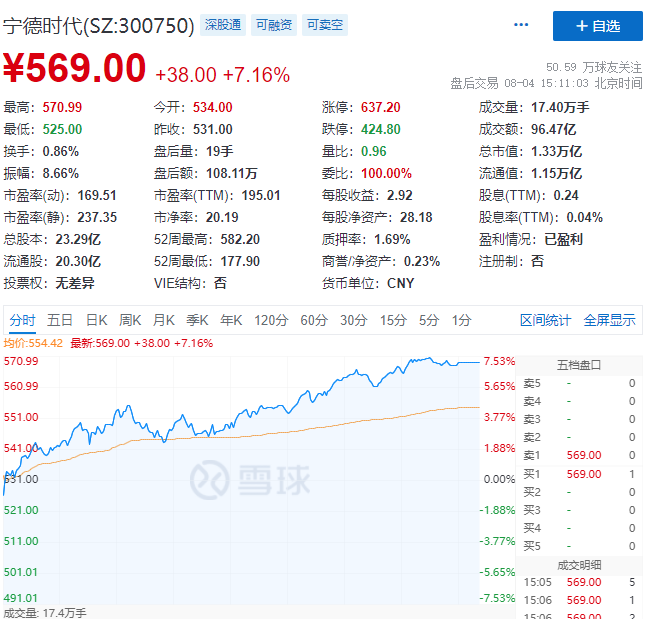Click the stock title 宁德时代(SZ:300750)

99,26
